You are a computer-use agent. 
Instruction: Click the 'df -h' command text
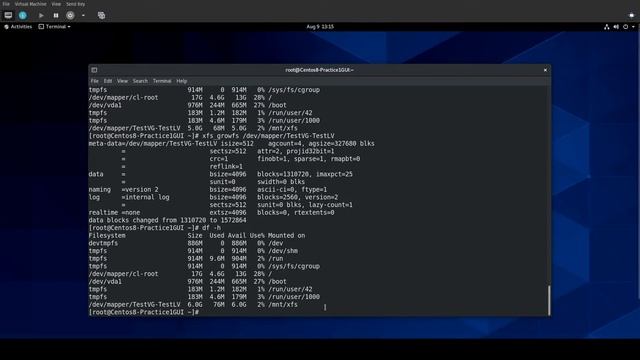211,228
